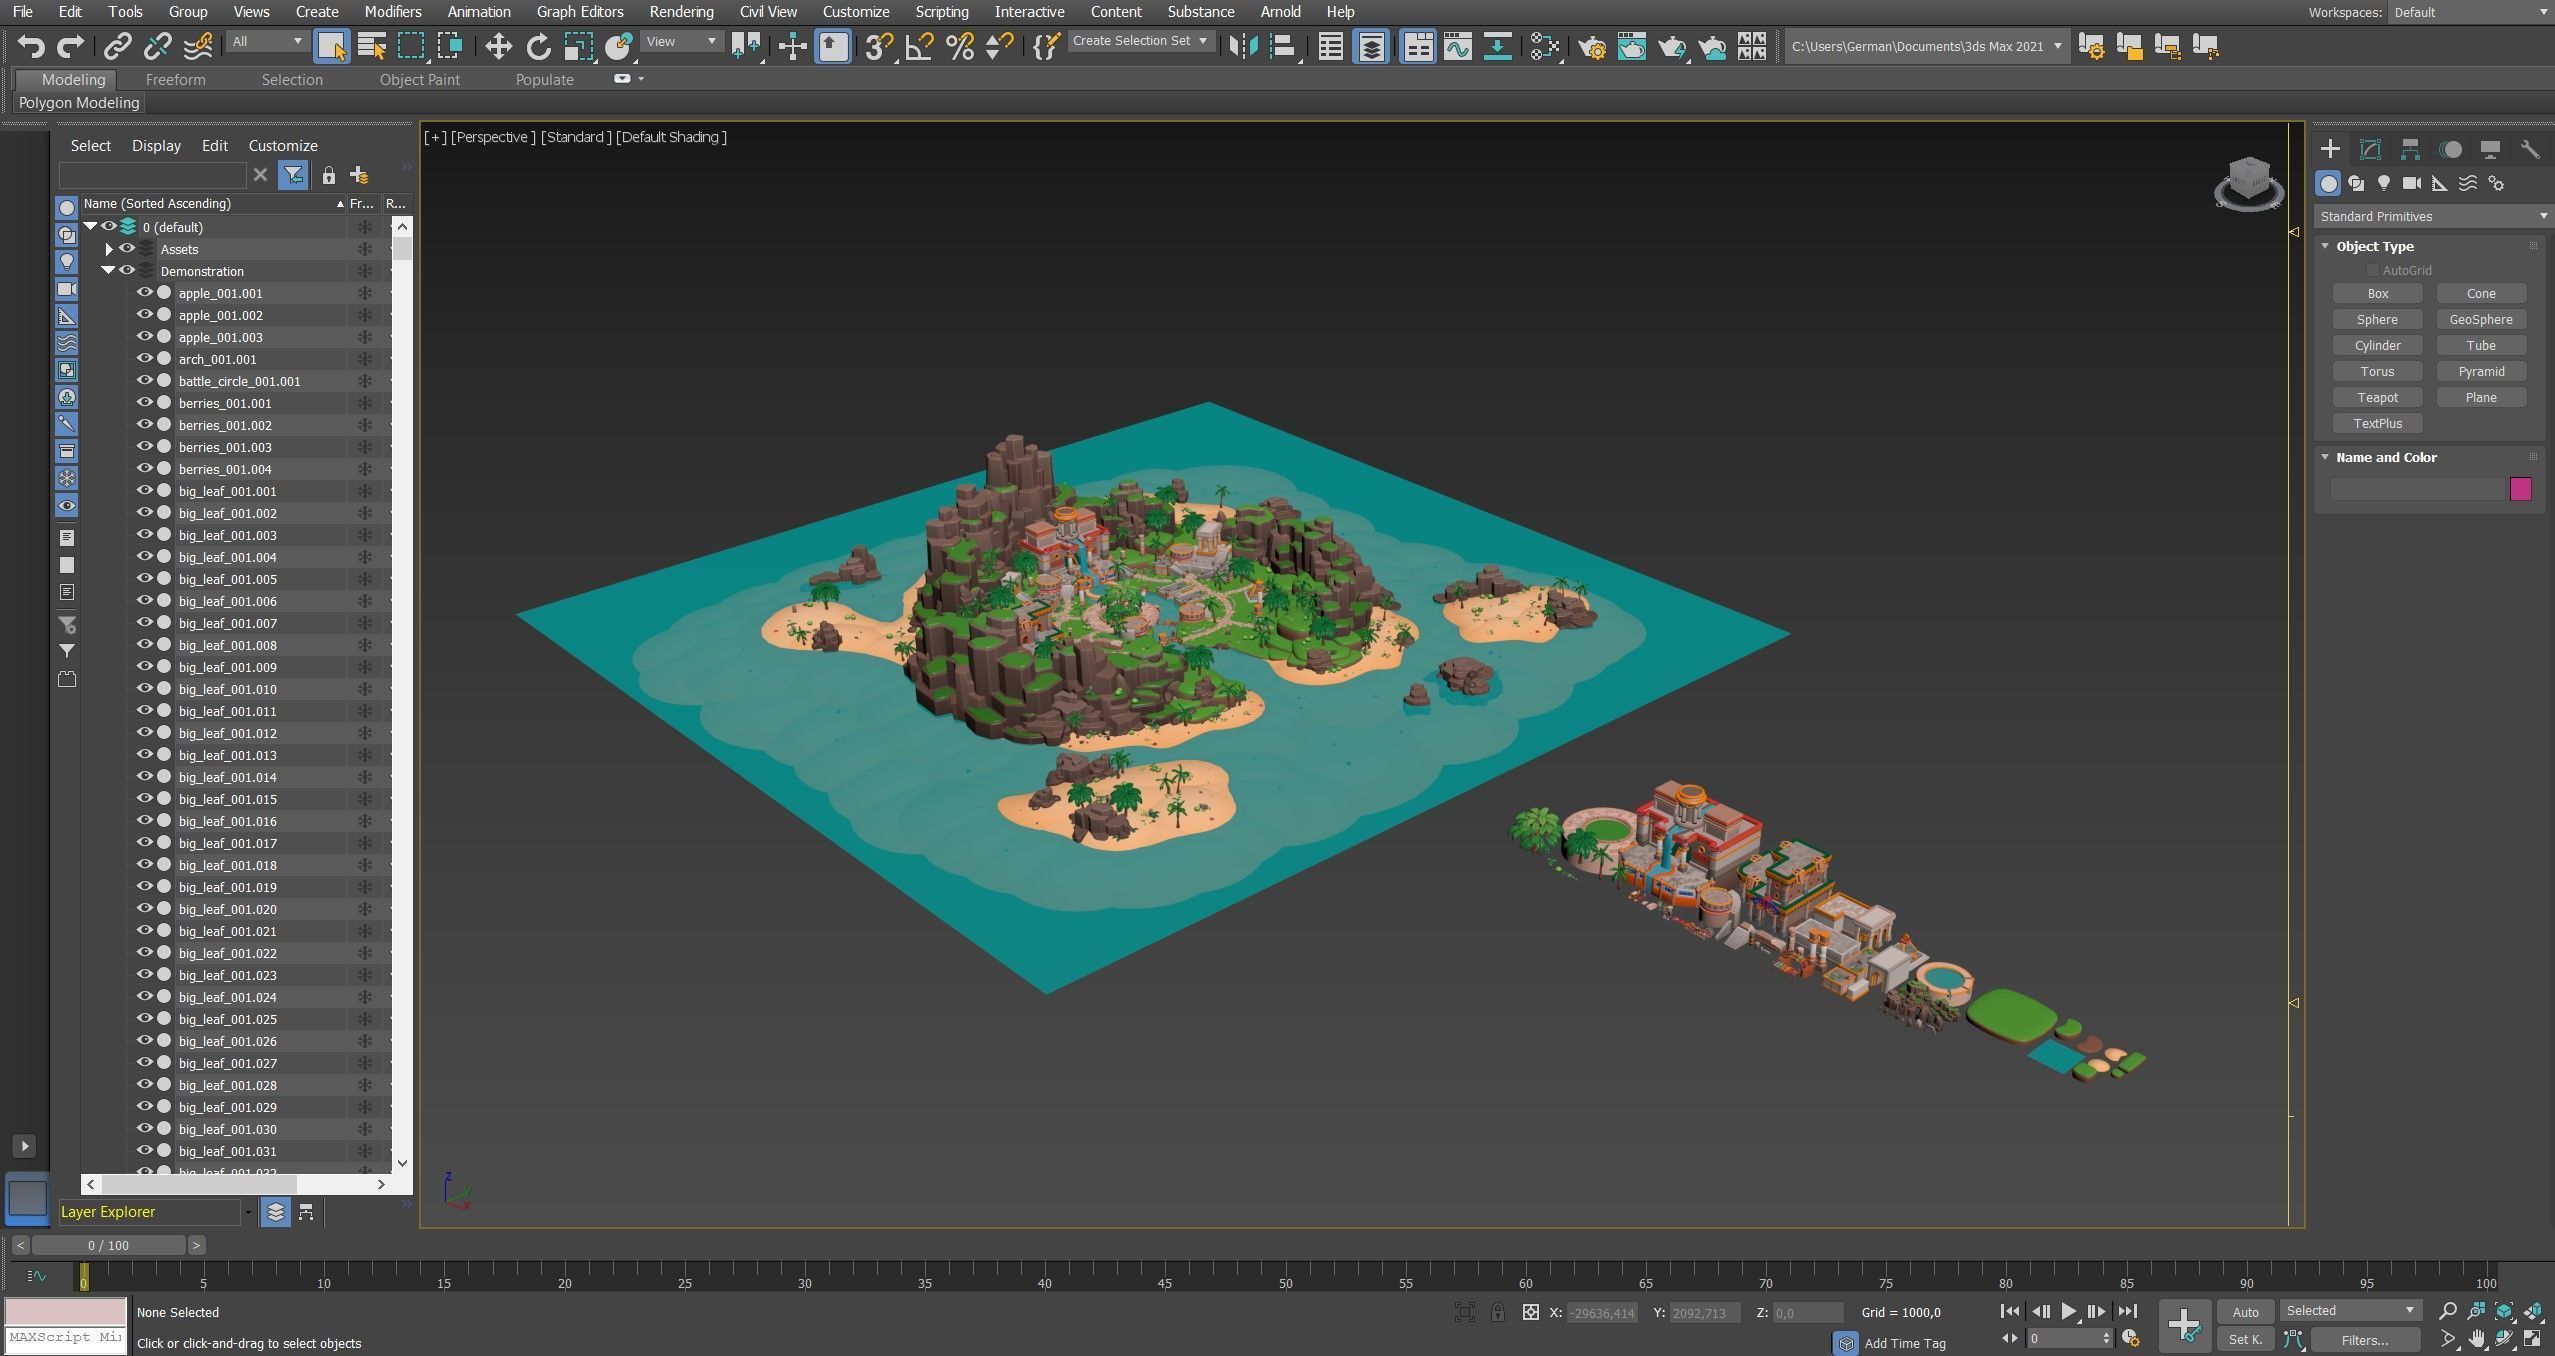Open the explorer Display menu
Screen dimensions: 2555x1356
156,146
